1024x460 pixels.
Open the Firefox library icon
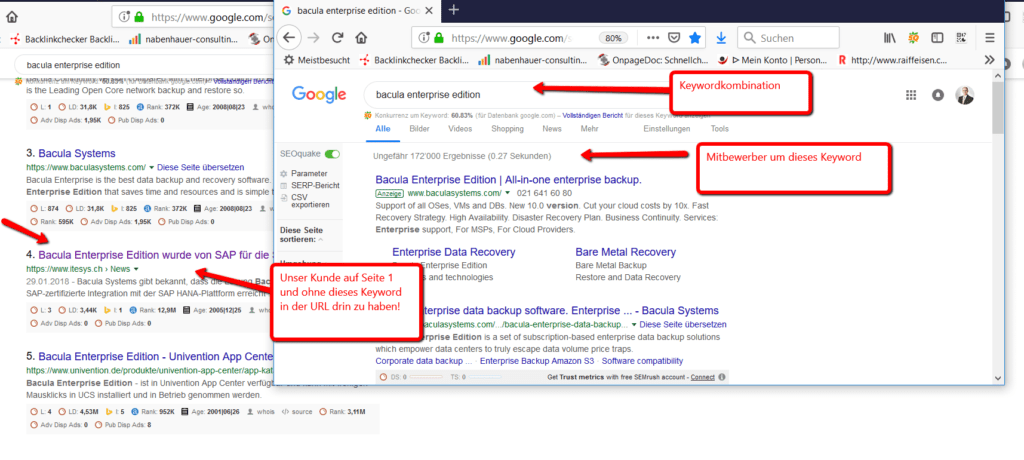pyautogui.click(x=888, y=38)
